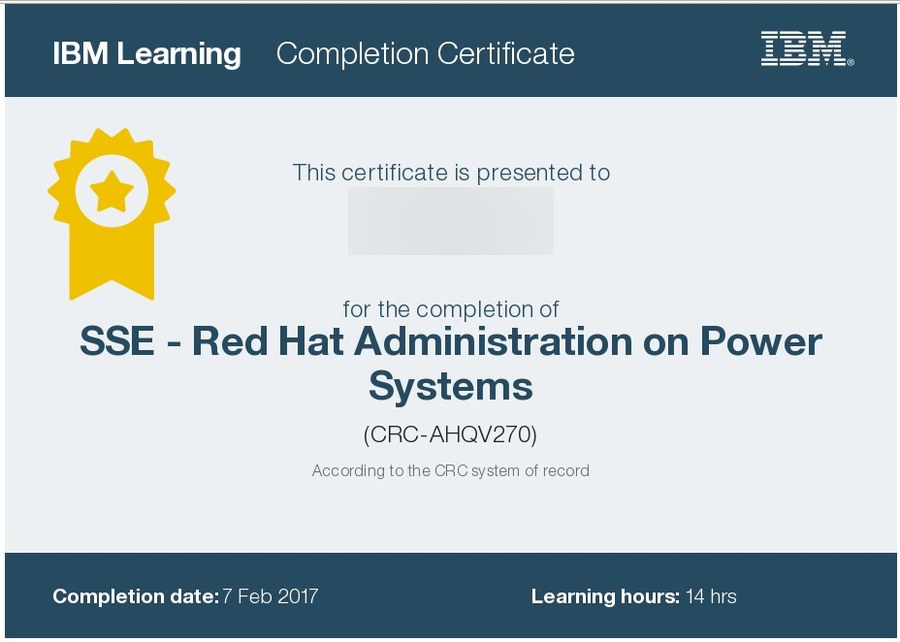The width and height of the screenshot is (900, 642).
Task: Click the date value '7 Feb 2017'
Action: [x=270, y=596]
